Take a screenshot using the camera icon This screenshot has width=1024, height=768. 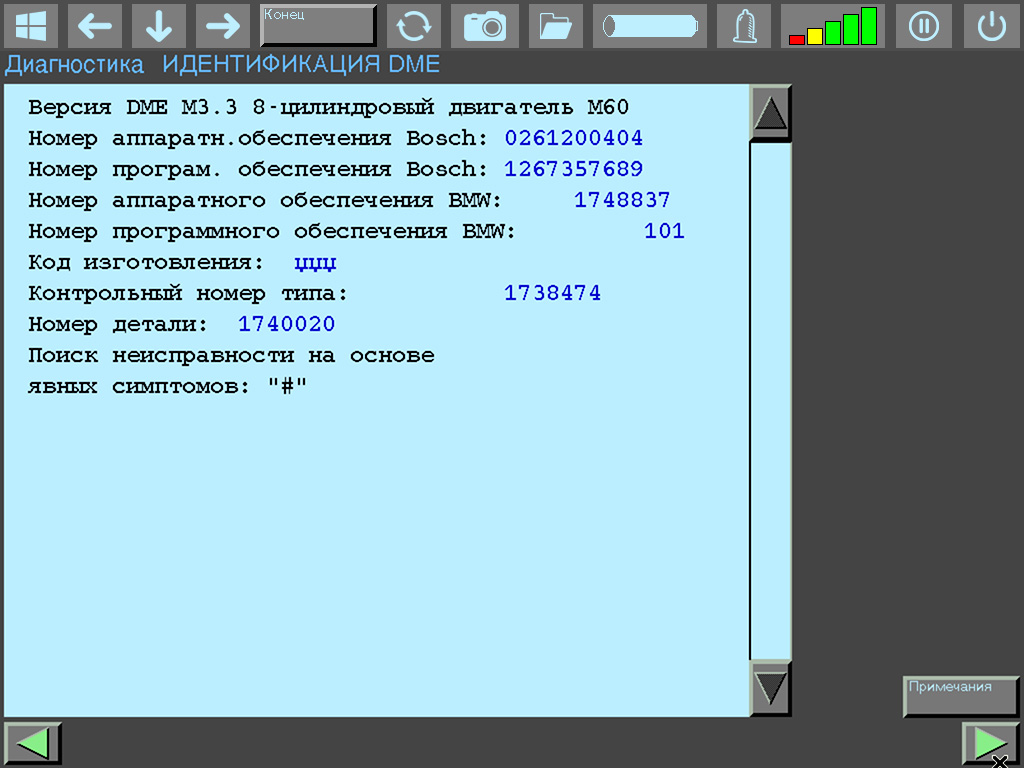[485, 26]
